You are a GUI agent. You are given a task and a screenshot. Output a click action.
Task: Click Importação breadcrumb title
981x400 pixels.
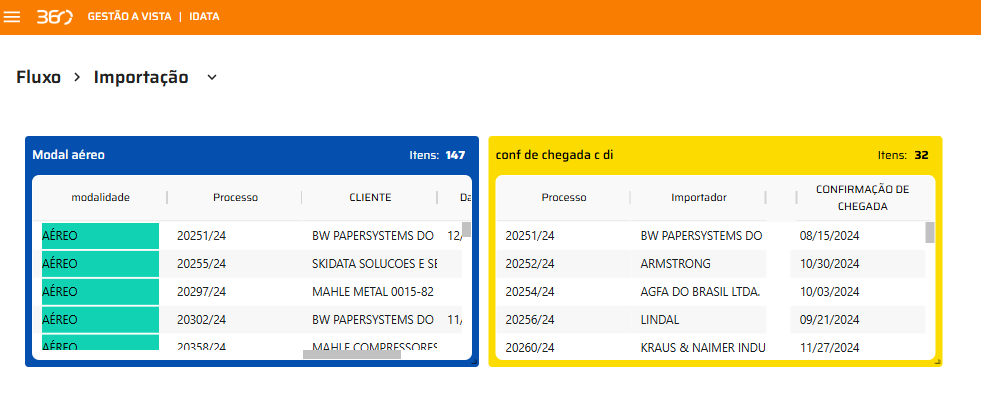(x=141, y=78)
